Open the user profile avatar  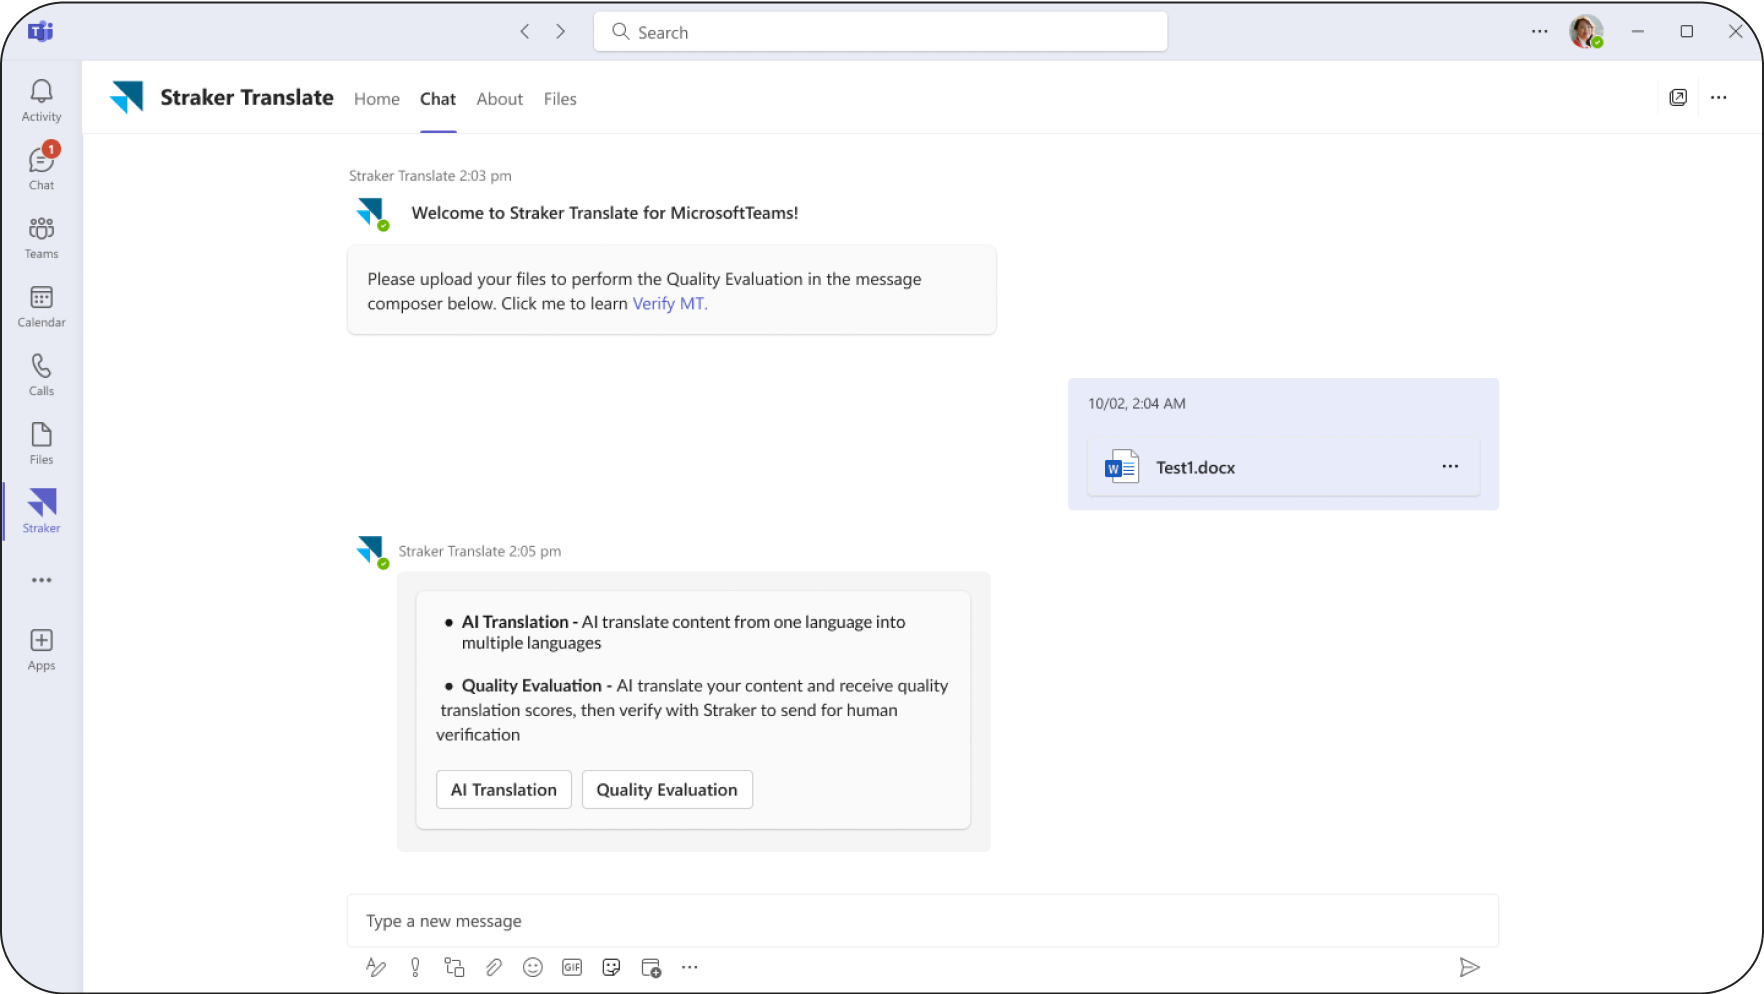[x=1586, y=32]
